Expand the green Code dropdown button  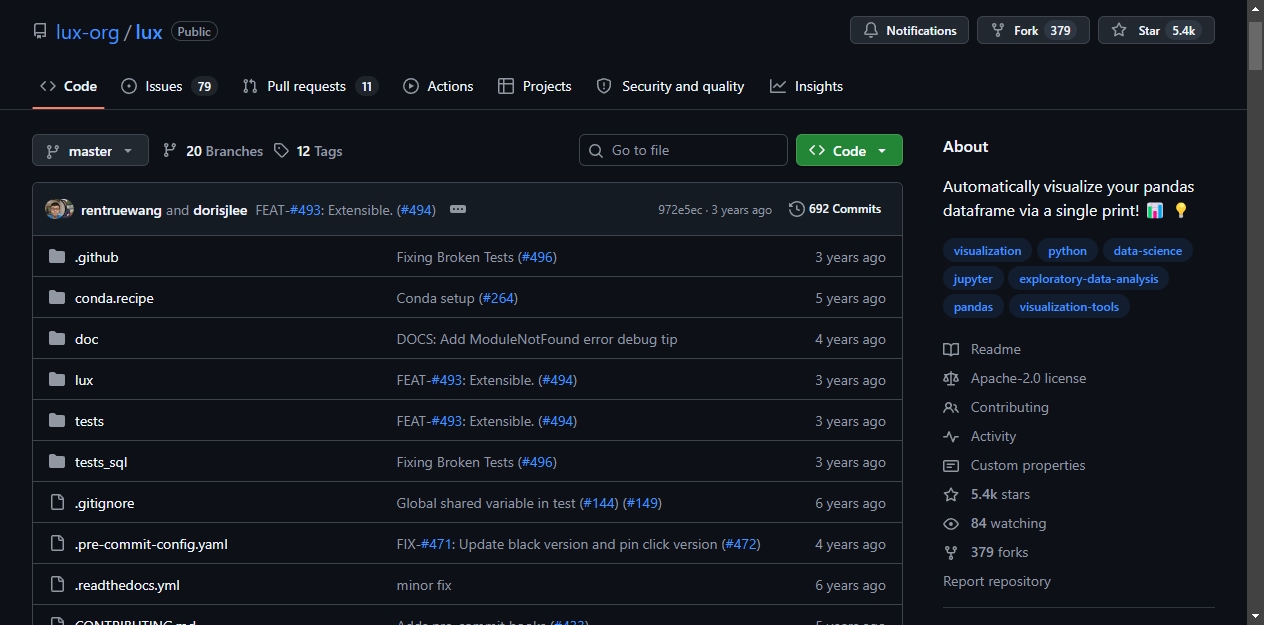pos(849,150)
